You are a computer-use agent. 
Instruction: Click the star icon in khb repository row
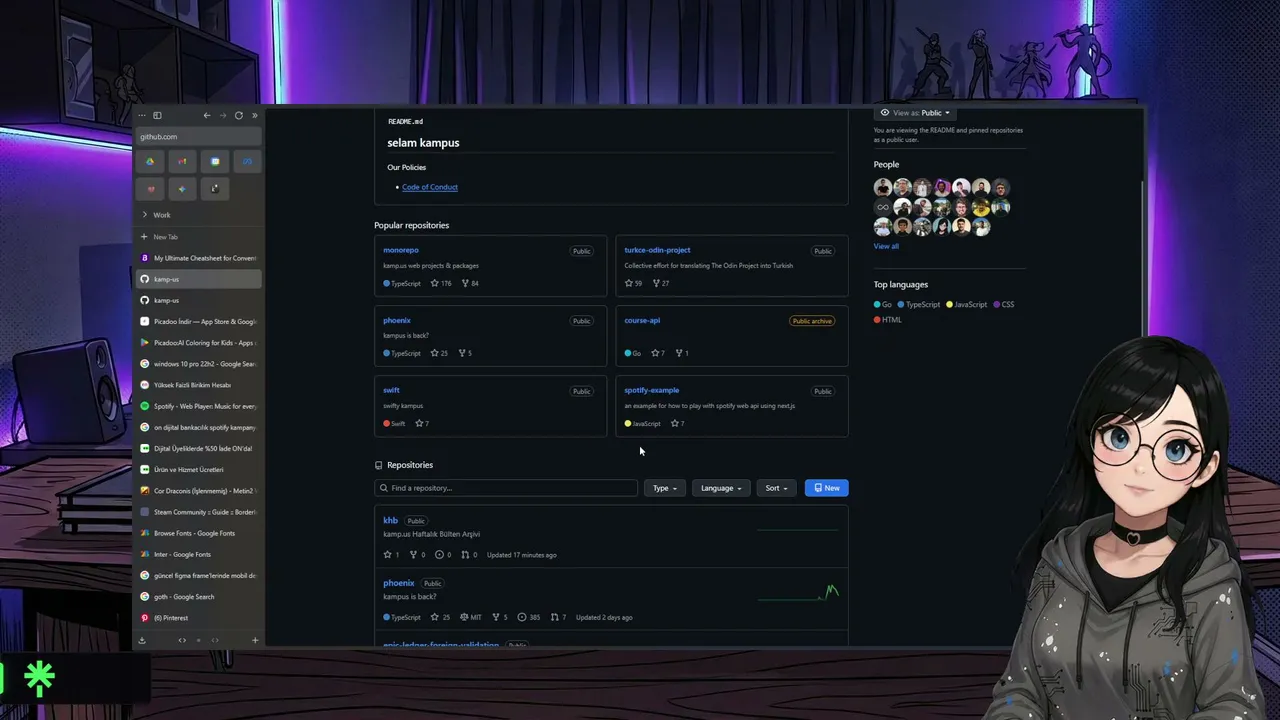388,555
